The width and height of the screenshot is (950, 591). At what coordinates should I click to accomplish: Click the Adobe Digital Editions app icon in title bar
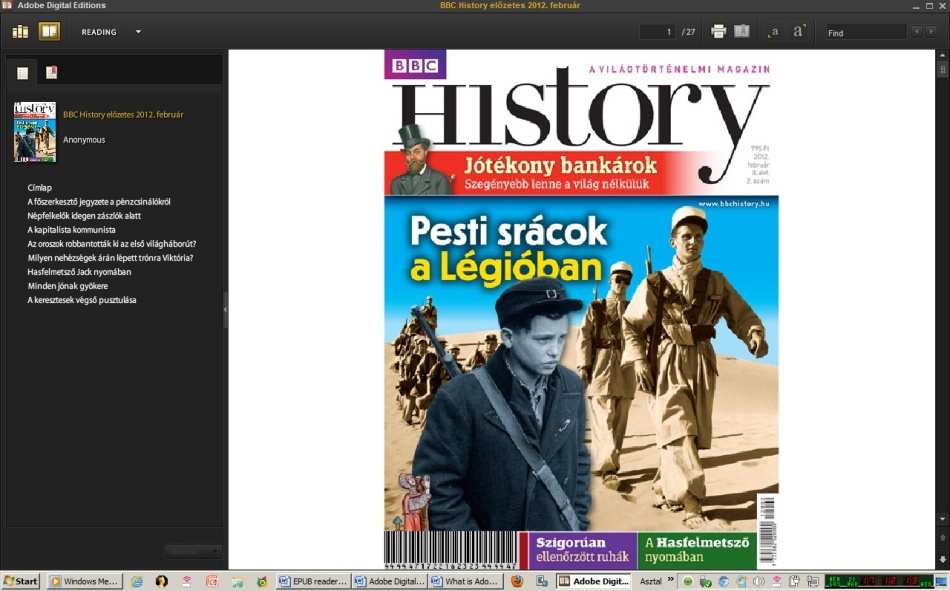(x=7, y=5)
